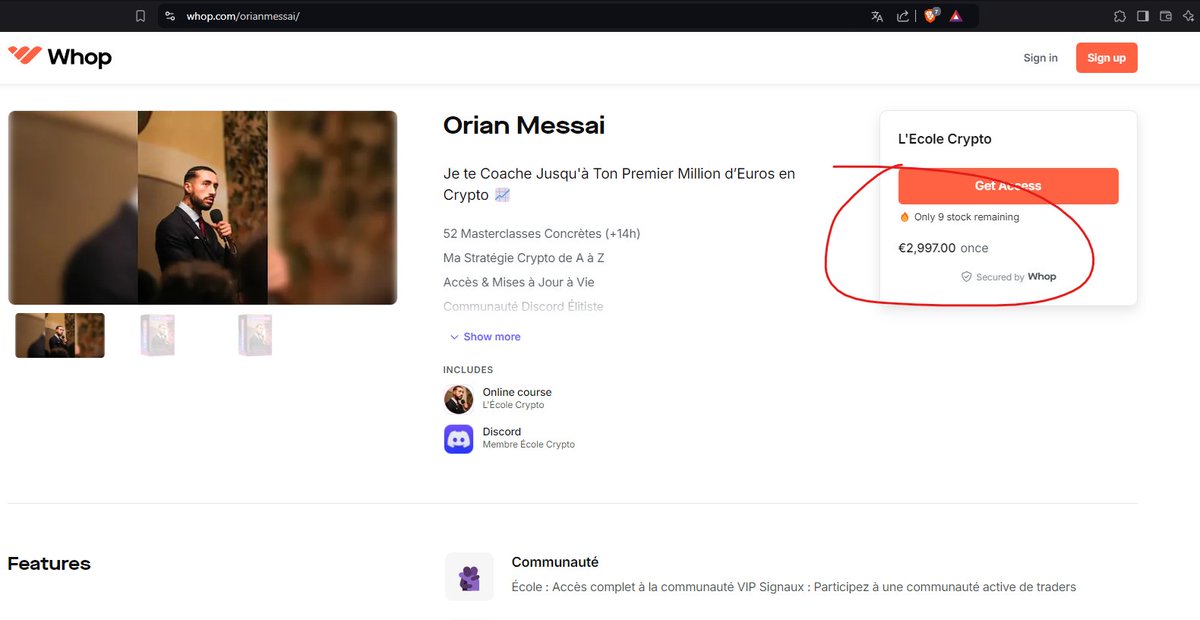Click the École Accès complet description text

coord(794,587)
